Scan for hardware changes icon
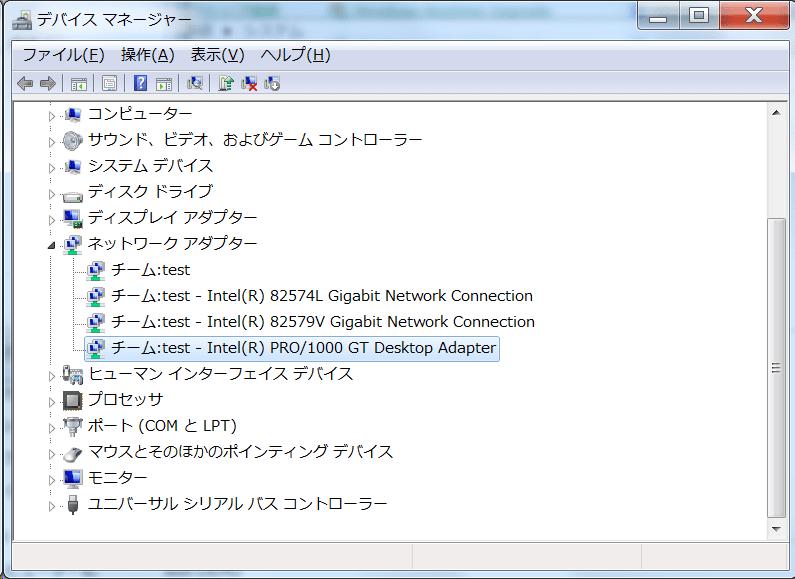The width and height of the screenshot is (795, 579). (195, 83)
